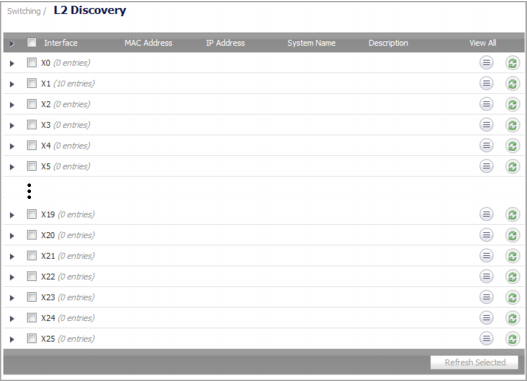Expand all rows via header arrow
Viewport: 527px width, 381px height.
coord(12,43)
